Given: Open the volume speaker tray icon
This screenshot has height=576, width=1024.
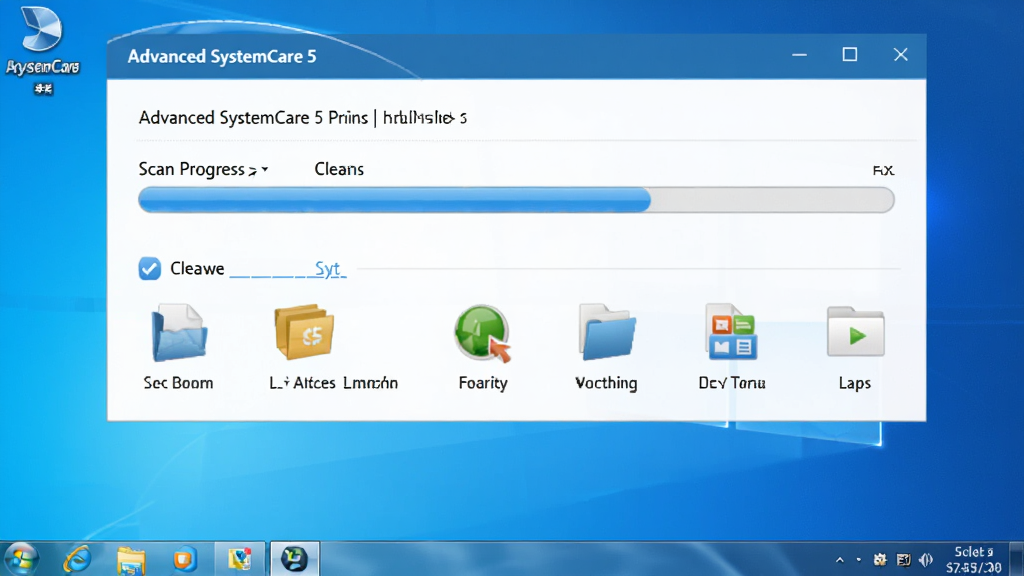Looking at the screenshot, I should tap(925, 560).
